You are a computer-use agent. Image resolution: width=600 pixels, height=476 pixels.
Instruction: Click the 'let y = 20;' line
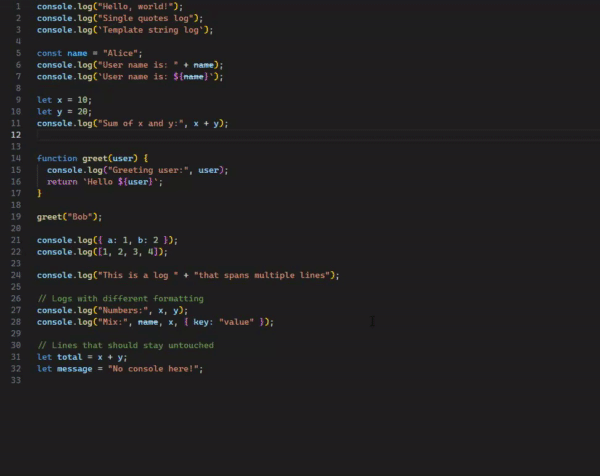[x=64, y=112]
